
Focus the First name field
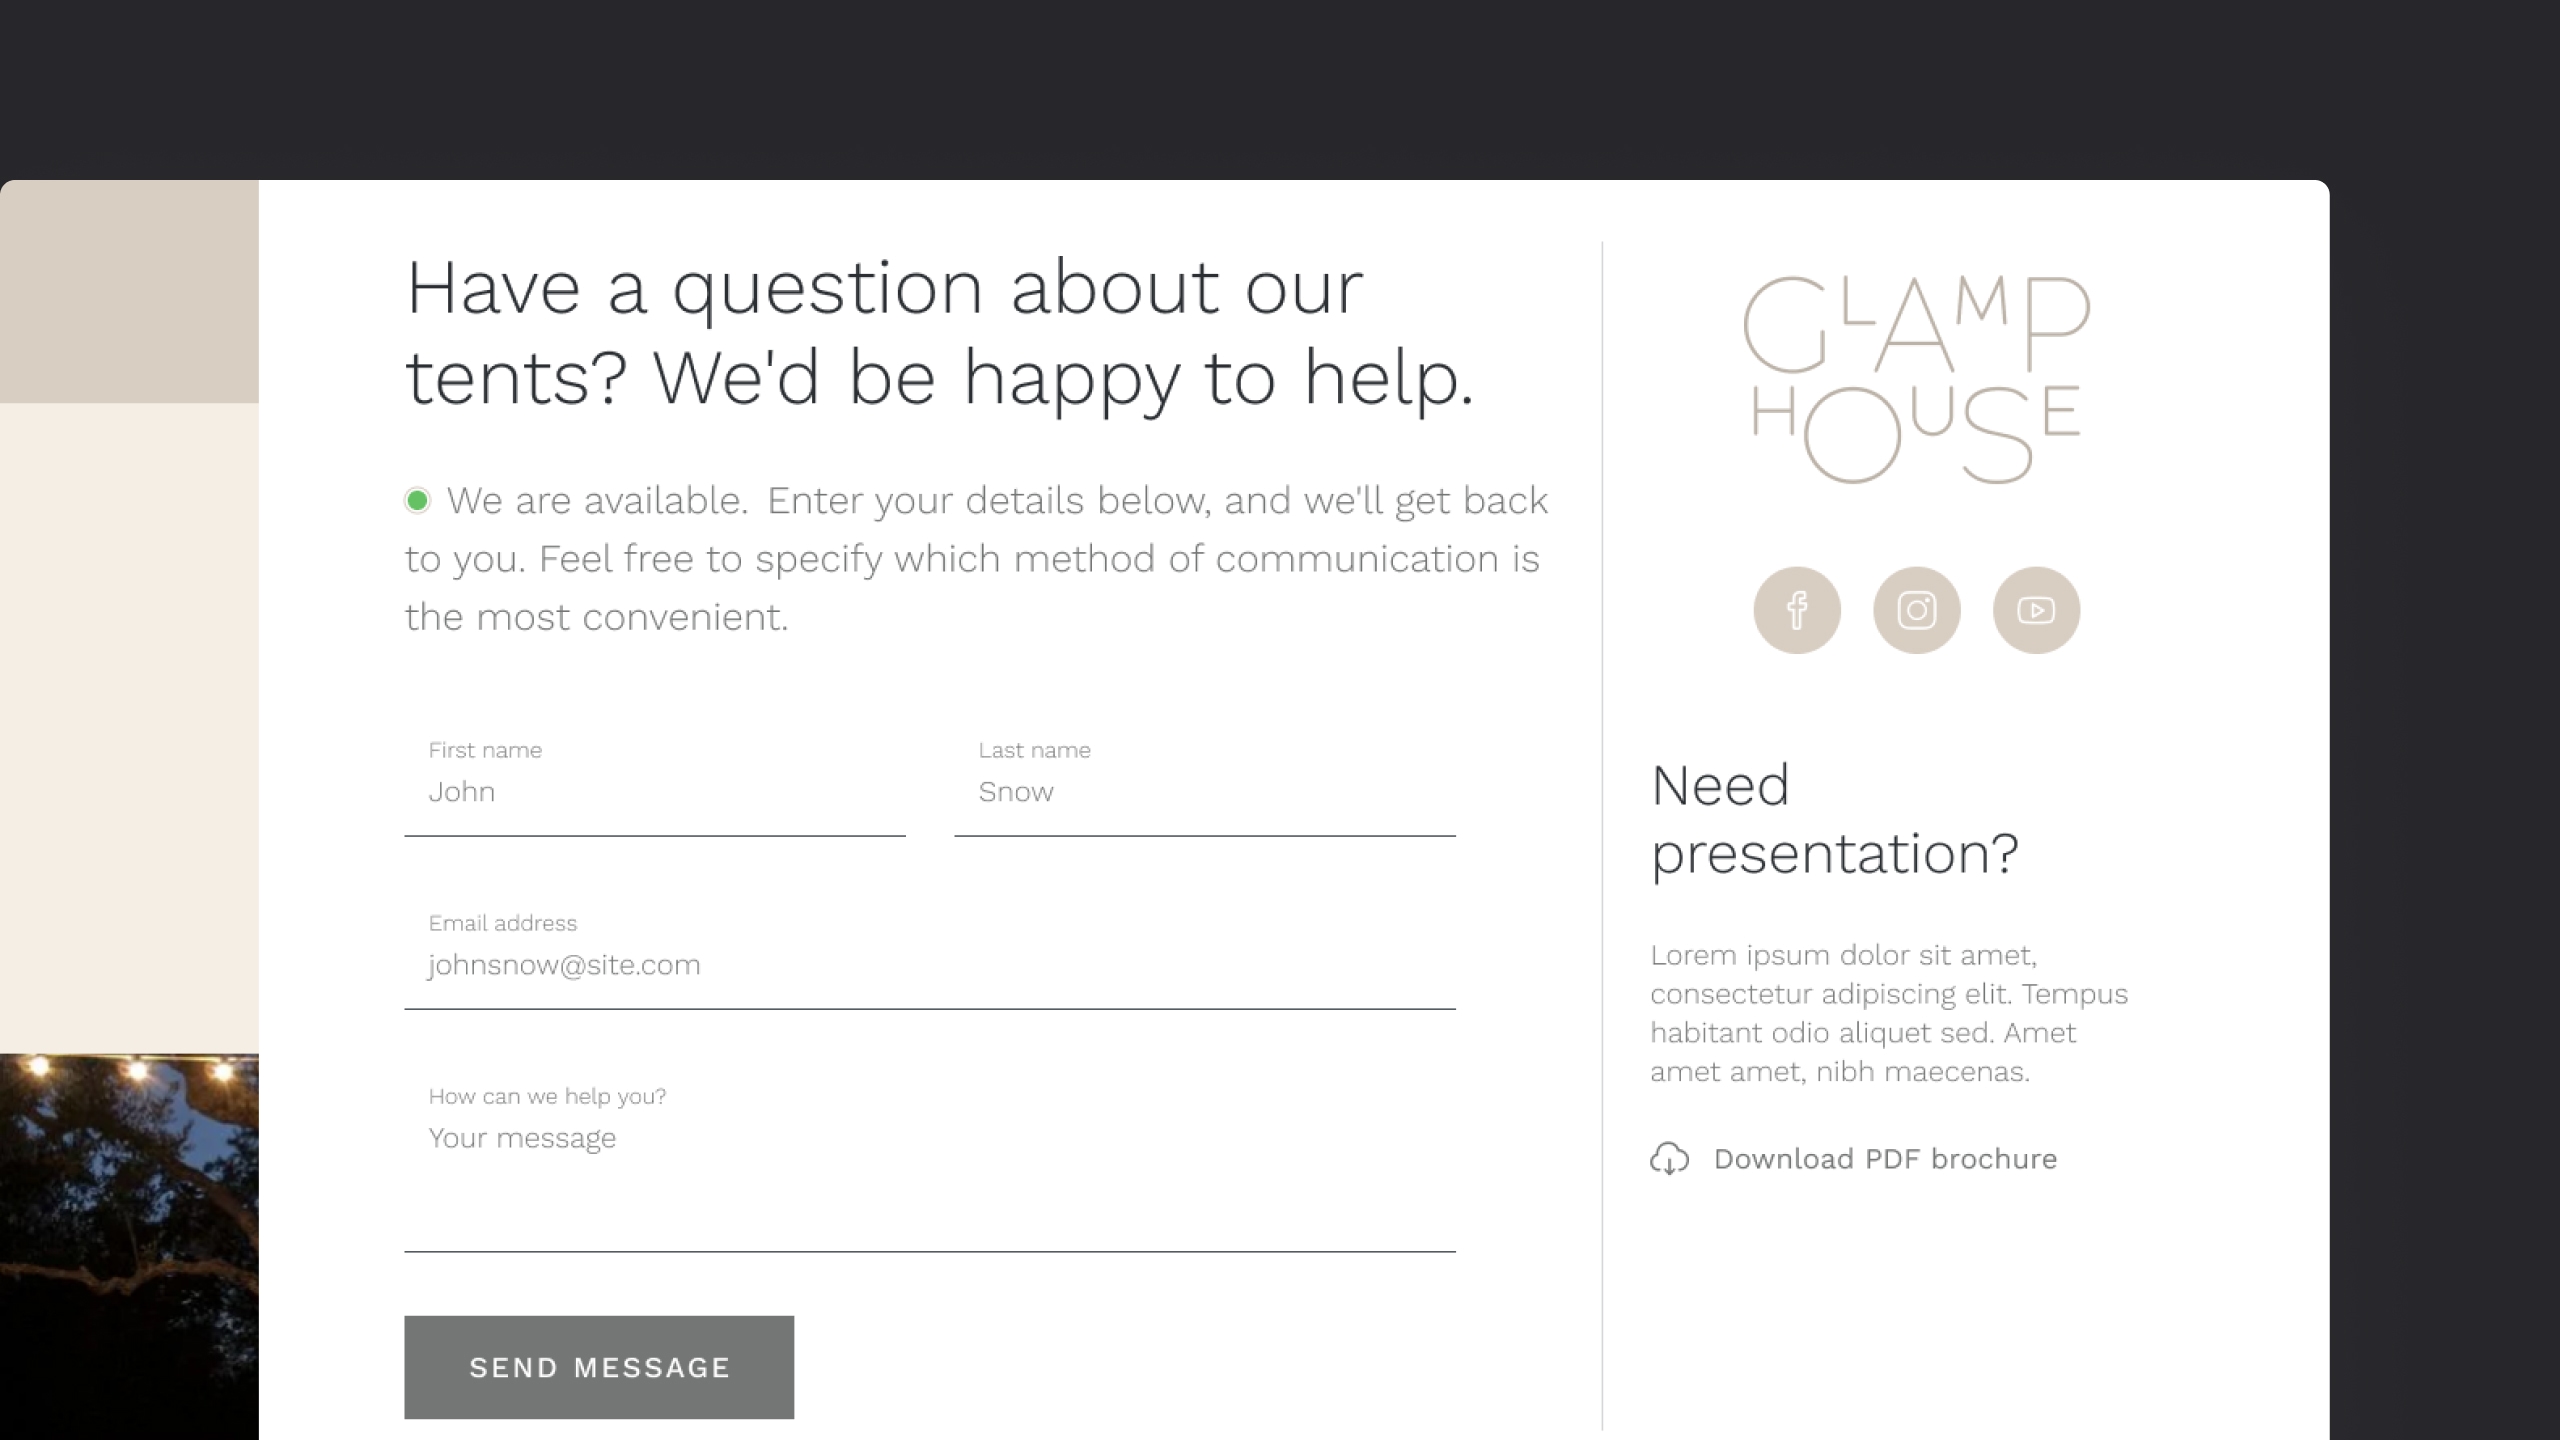point(655,792)
